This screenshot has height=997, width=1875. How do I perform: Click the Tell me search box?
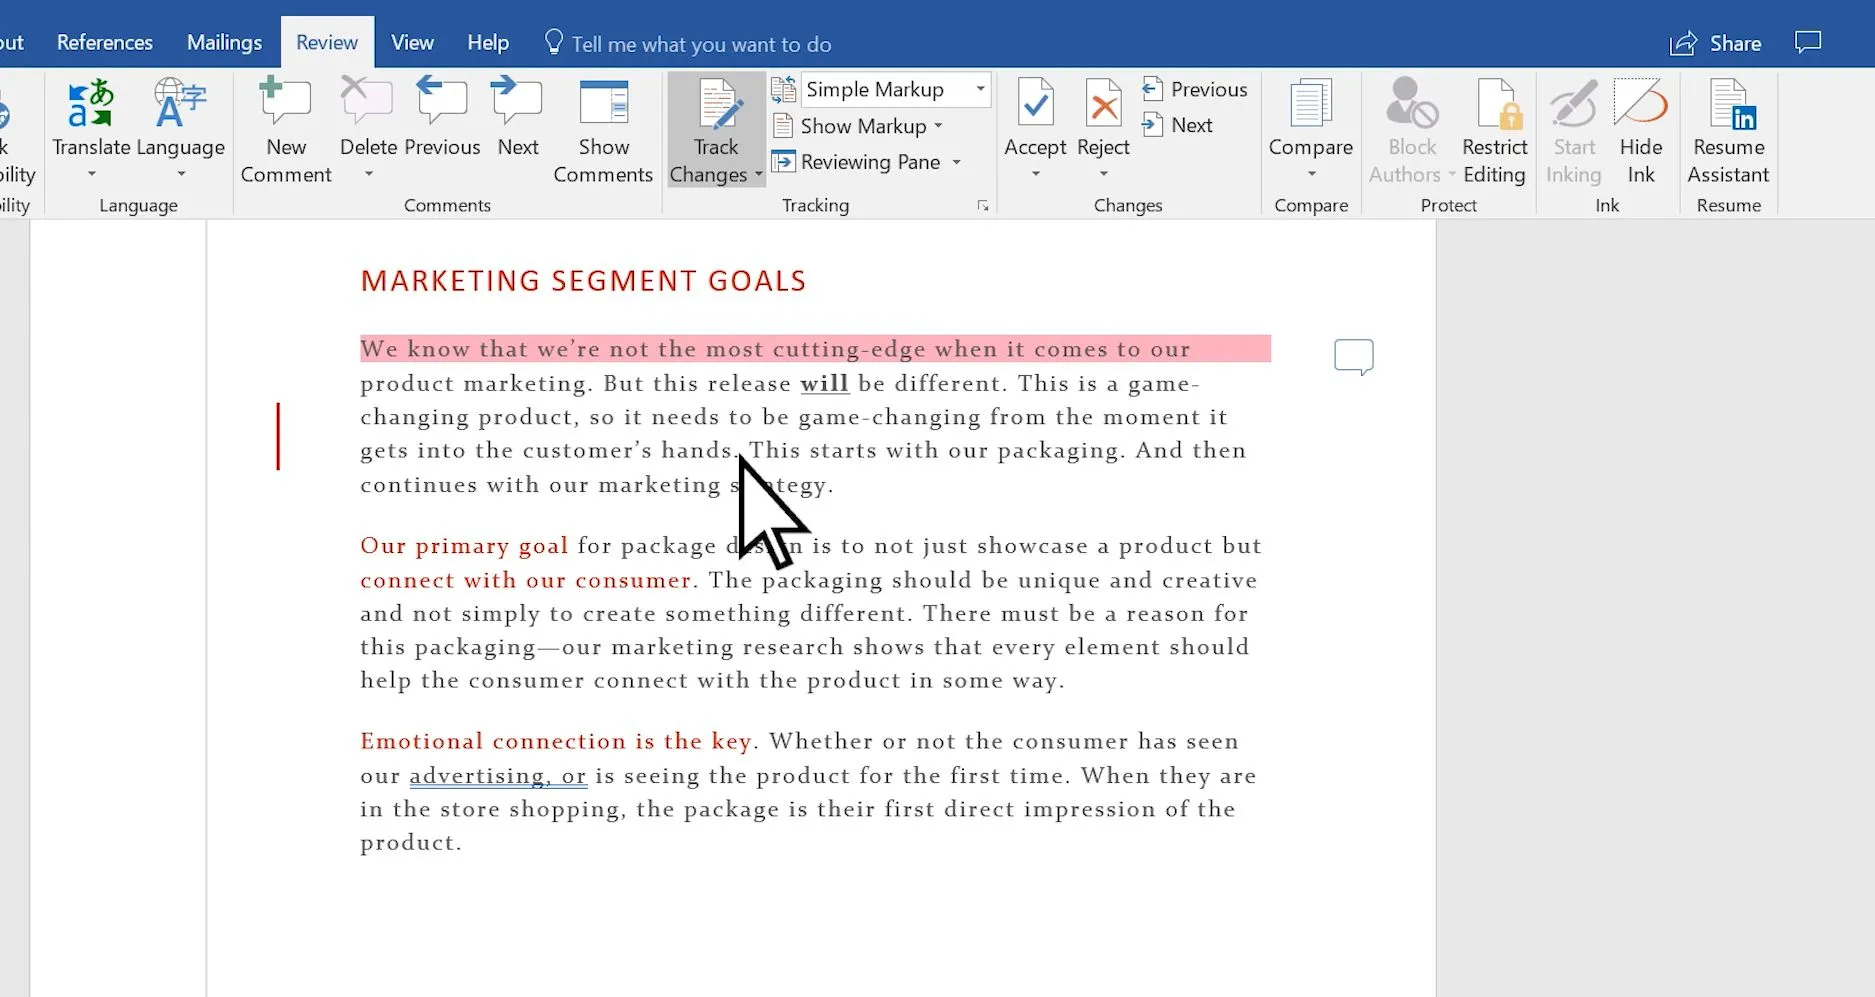[x=700, y=43]
